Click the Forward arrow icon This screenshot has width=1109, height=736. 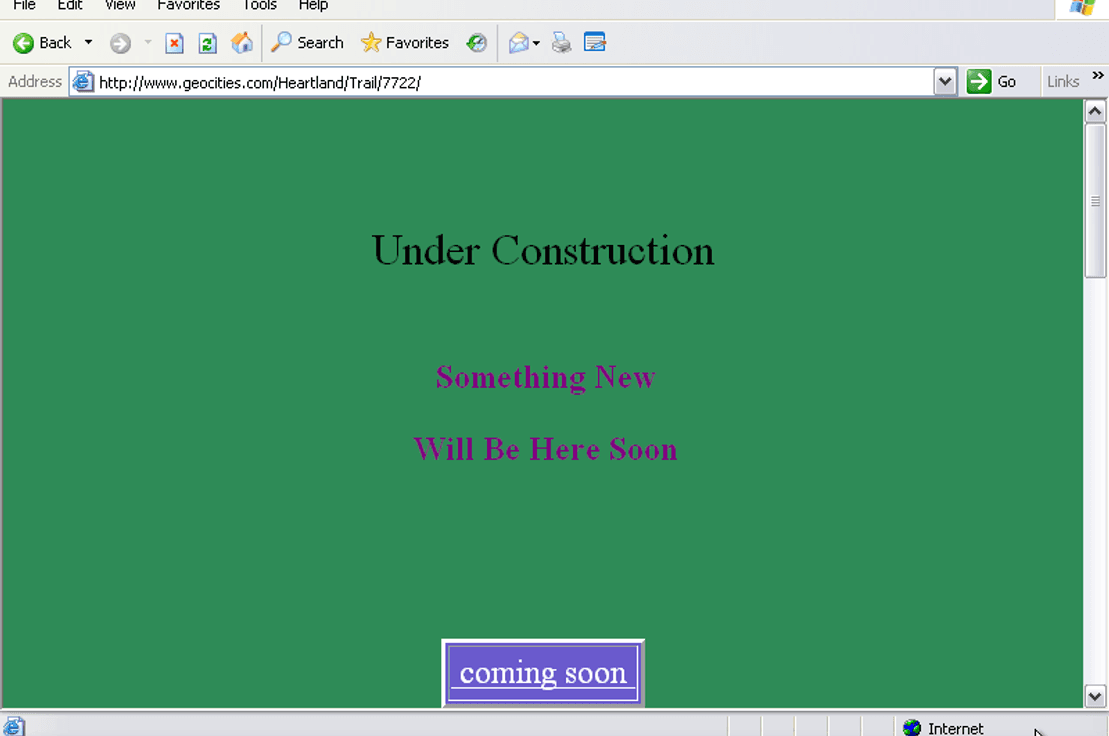pyautogui.click(x=120, y=43)
